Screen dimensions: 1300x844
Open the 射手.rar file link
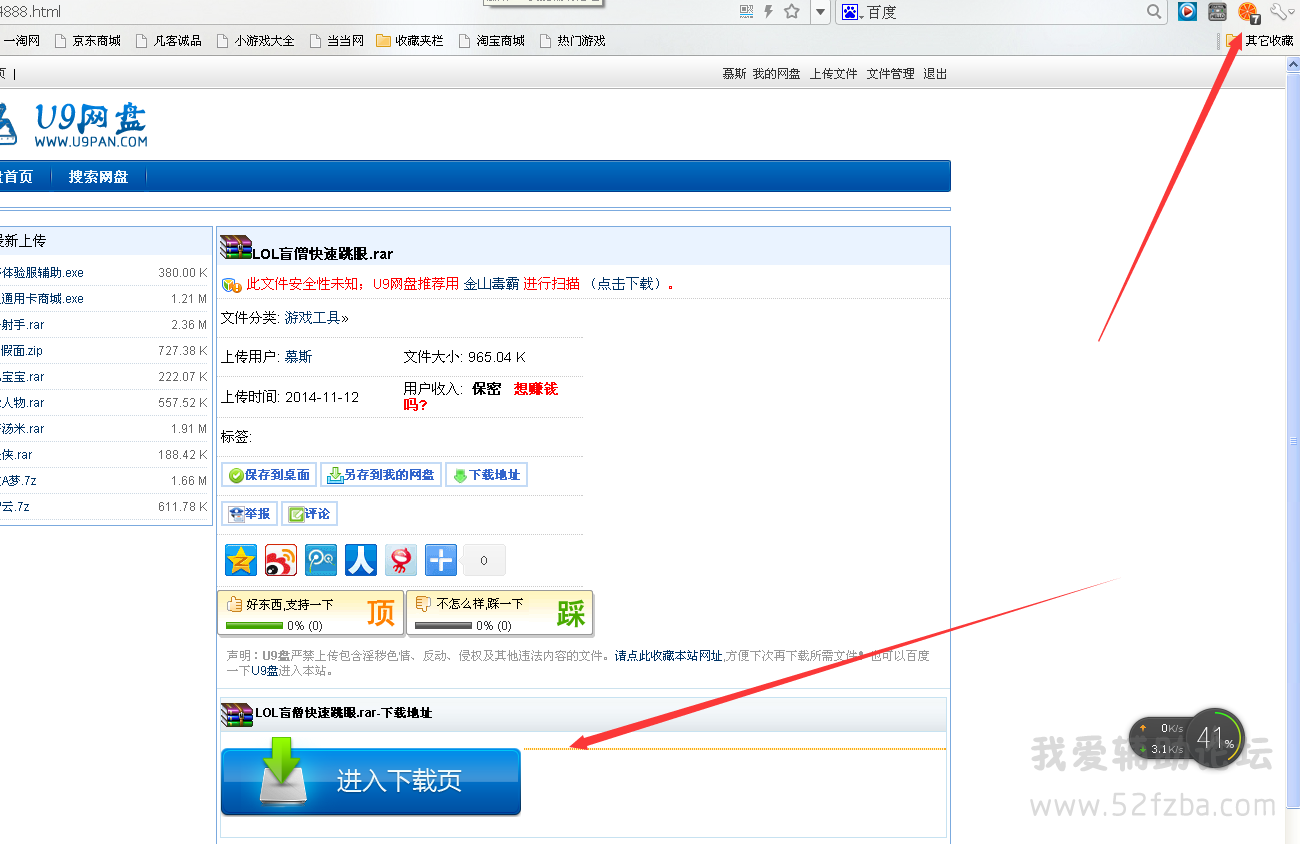[22, 324]
